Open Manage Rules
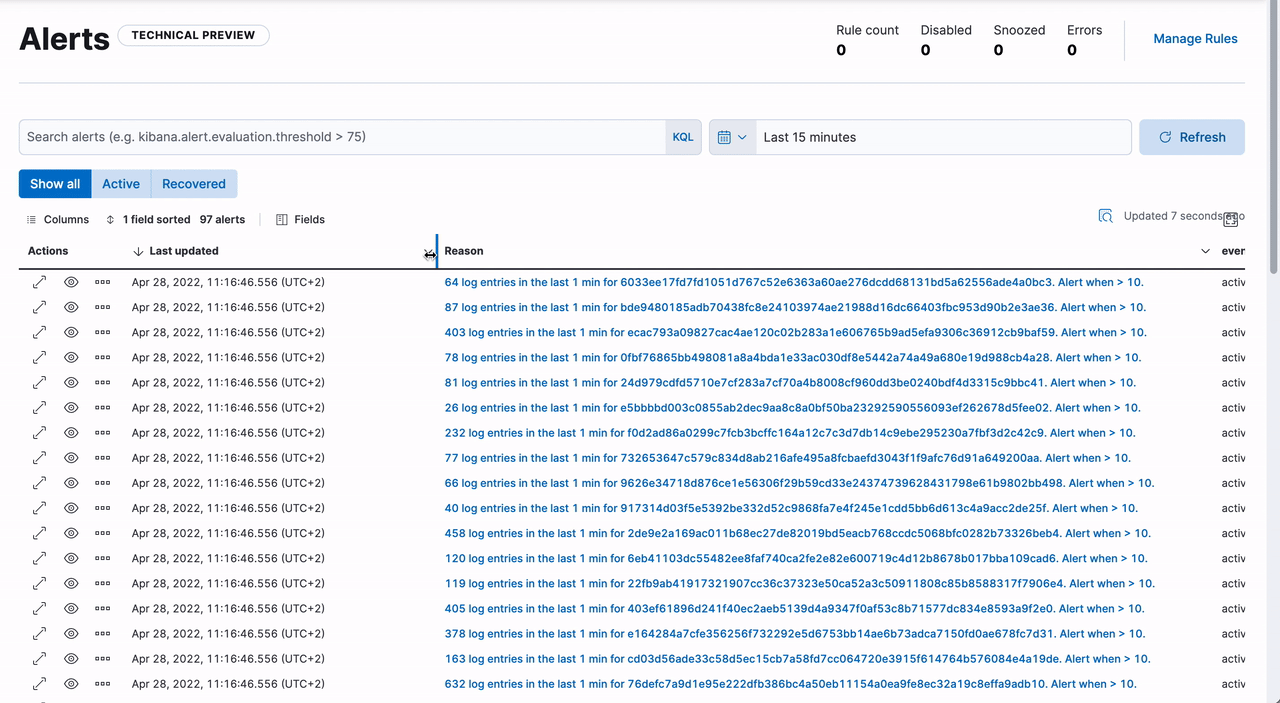The height and width of the screenshot is (703, 1280). [1195, 38]
